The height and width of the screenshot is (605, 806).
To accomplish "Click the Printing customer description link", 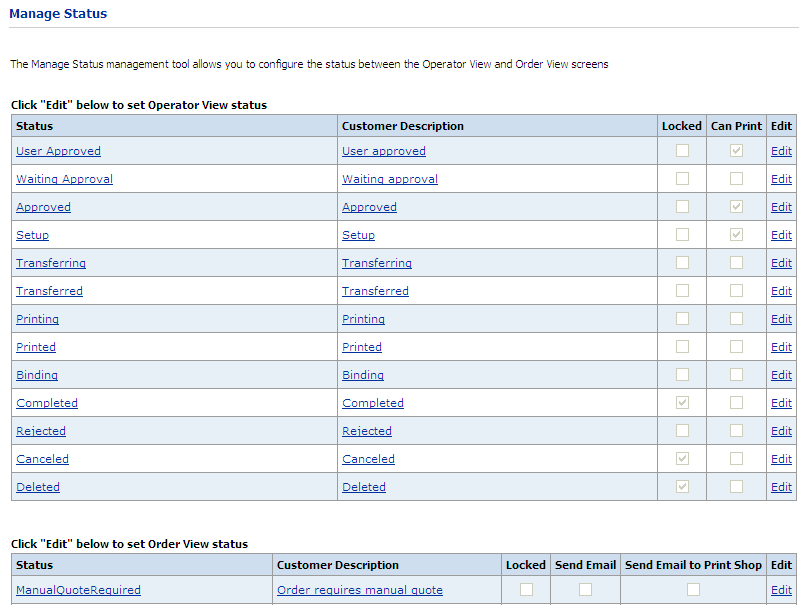I will tap(363, 319).
